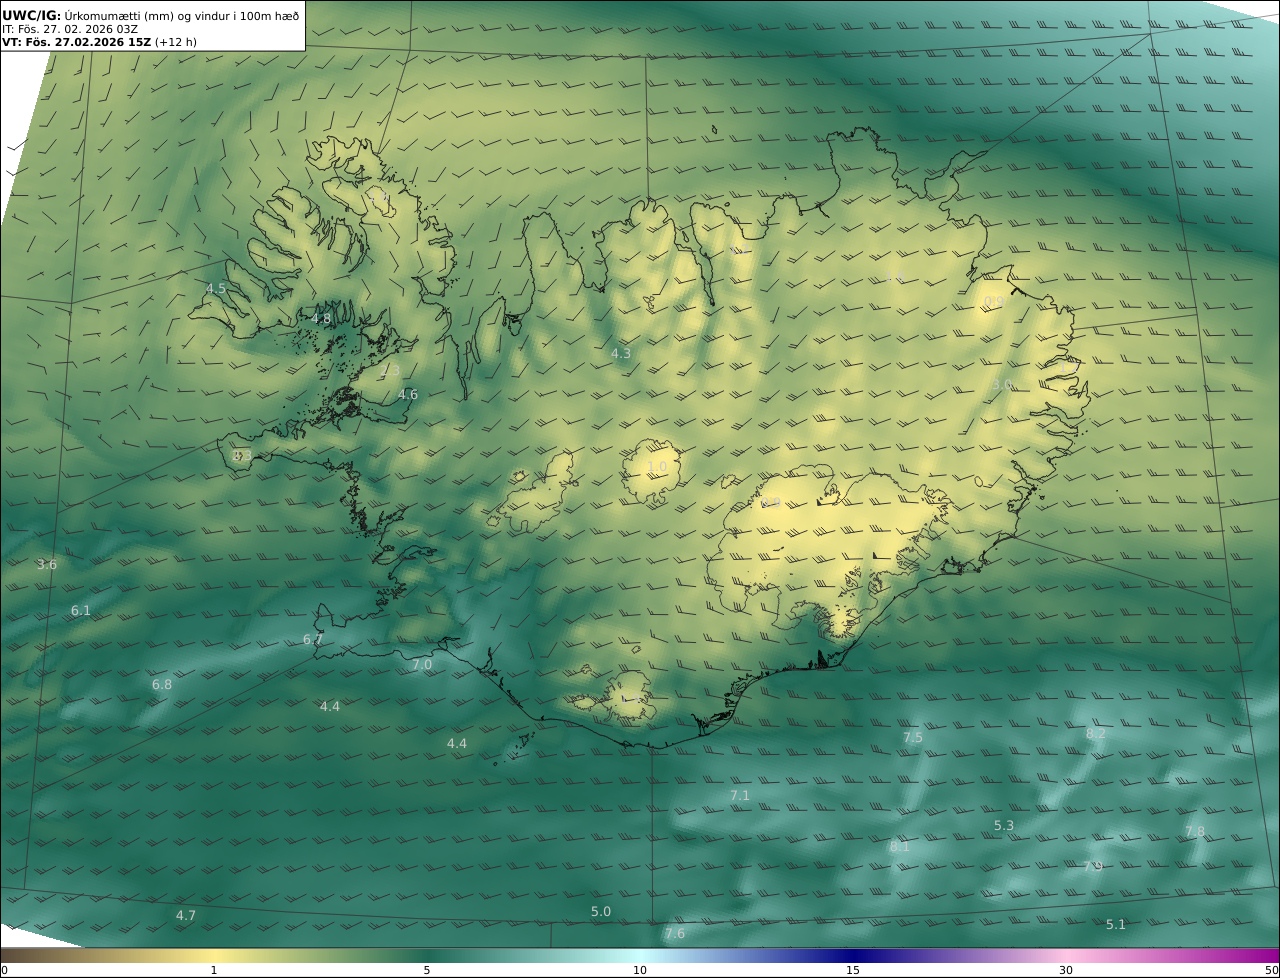Viewport: 1280px width, 978px height.
Task: Click the map value 7.6
Action: click(675, 934)
